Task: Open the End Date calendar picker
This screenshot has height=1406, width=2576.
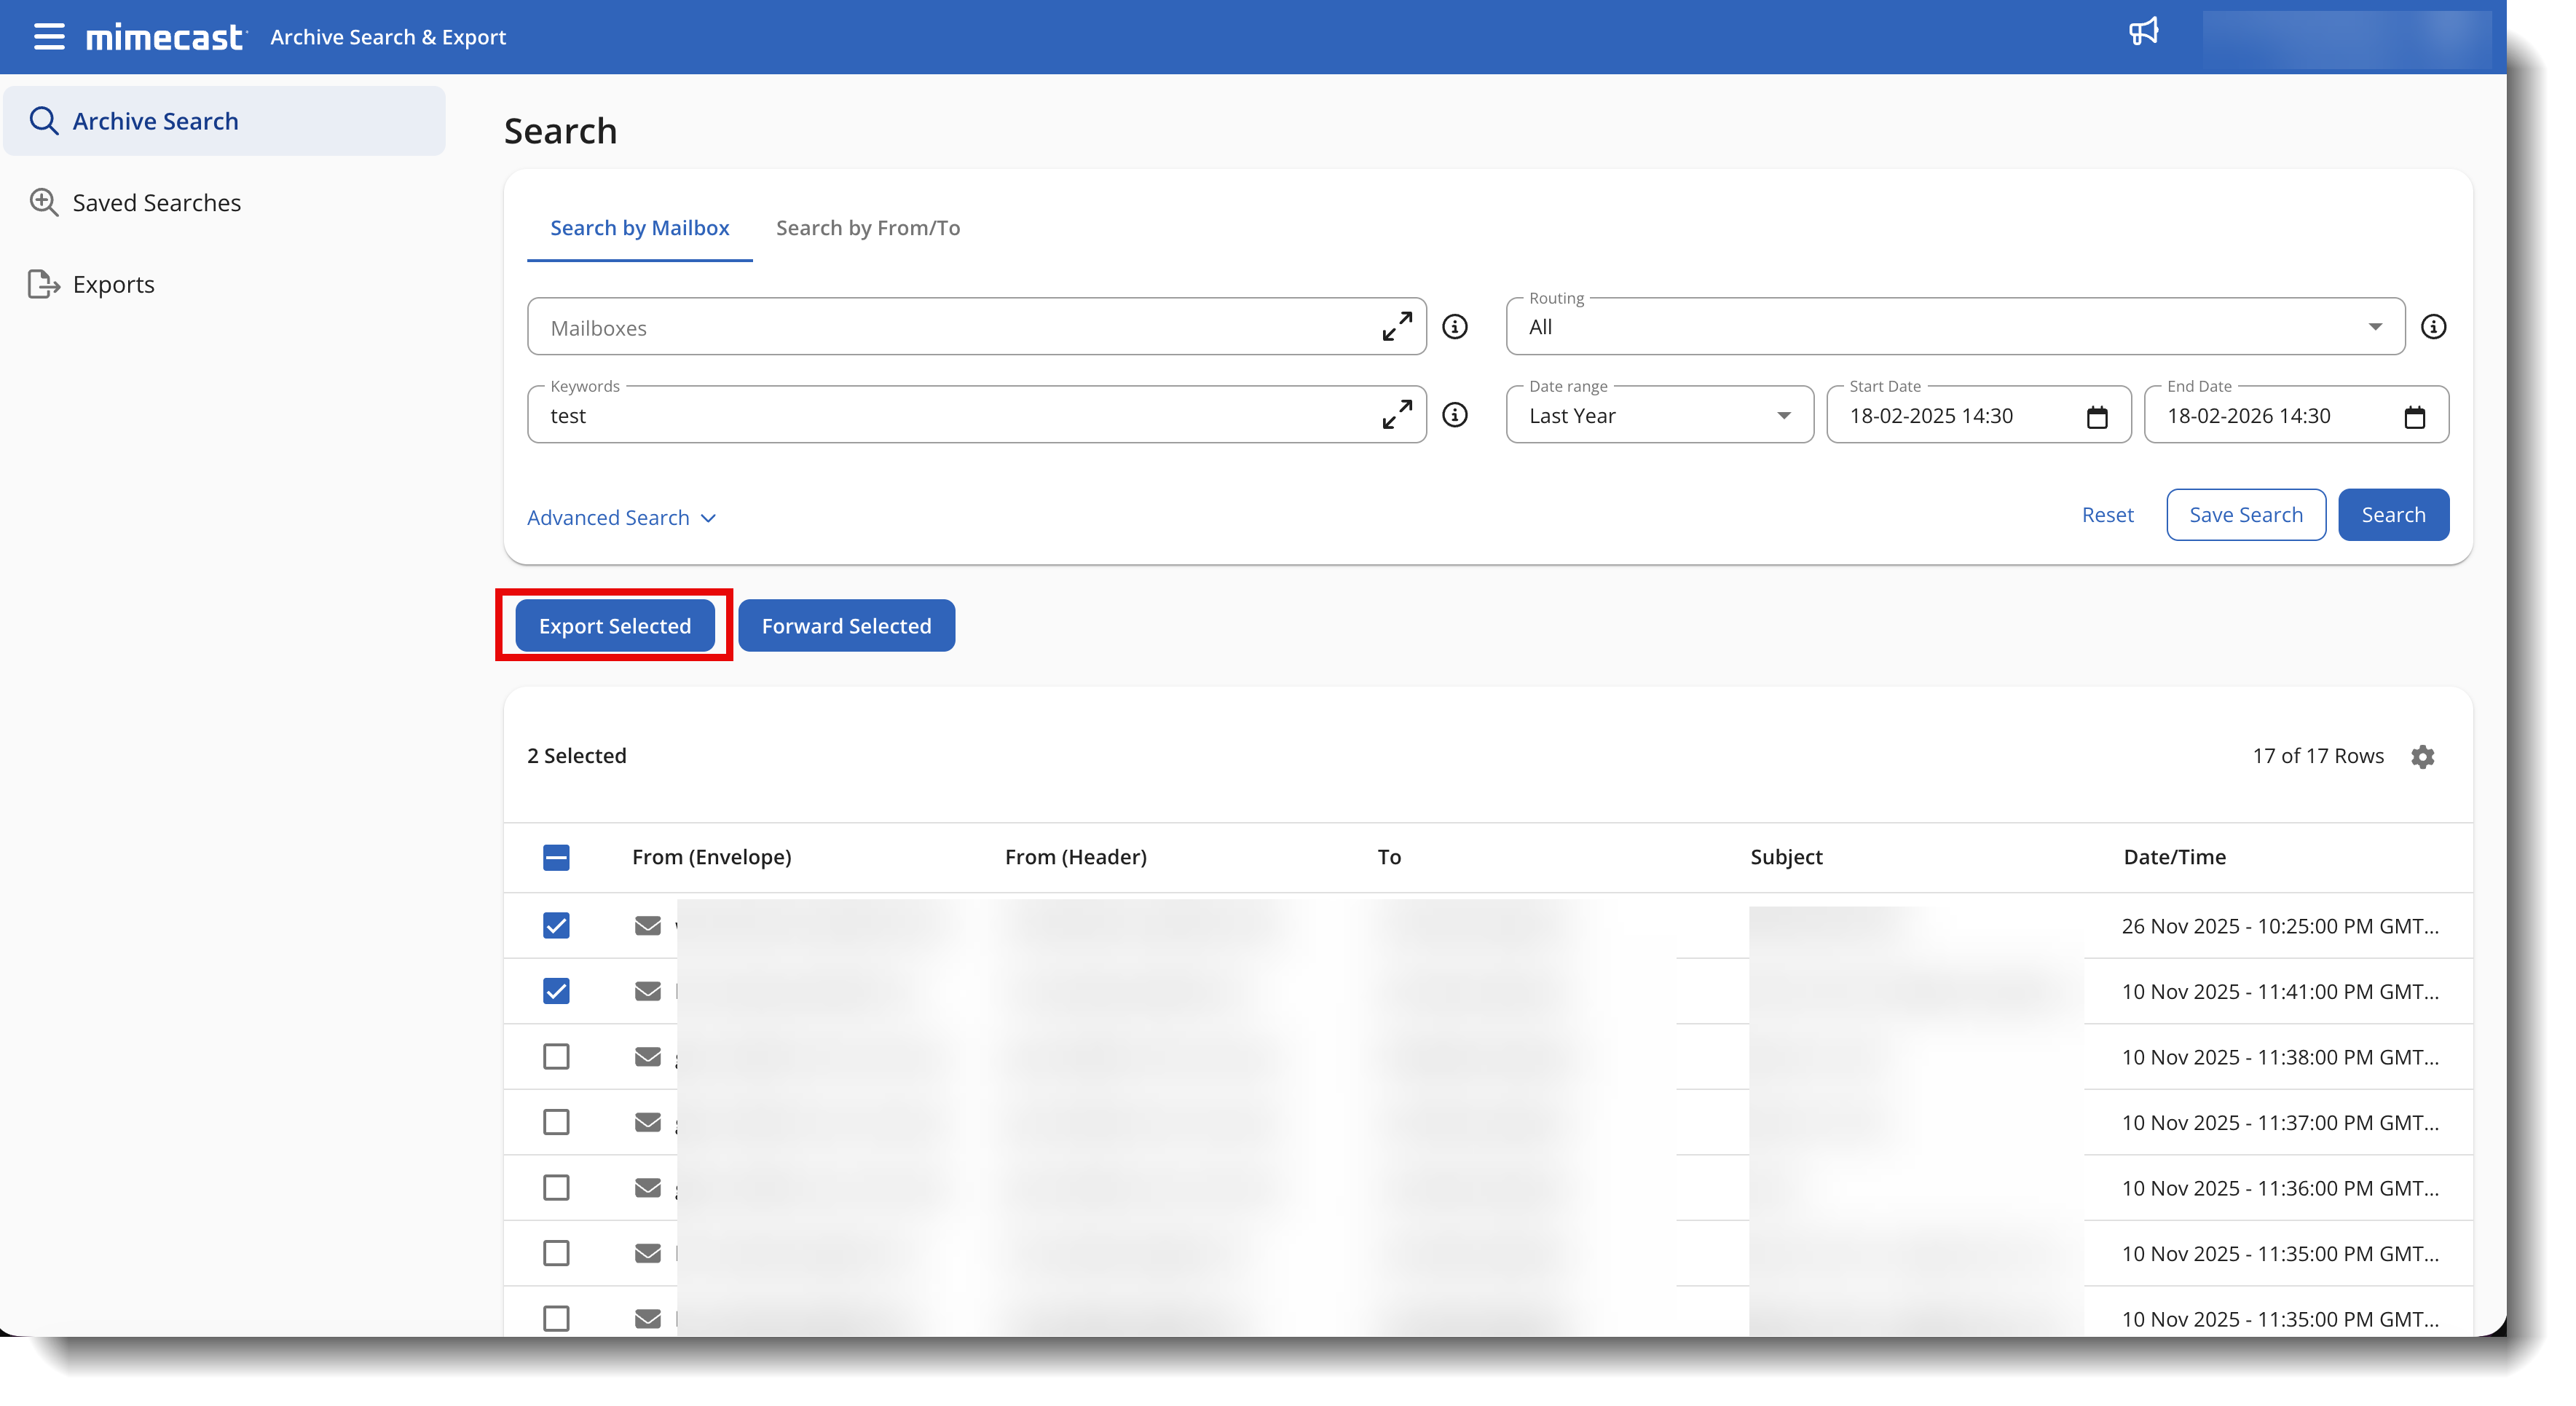Action: 2414,416
